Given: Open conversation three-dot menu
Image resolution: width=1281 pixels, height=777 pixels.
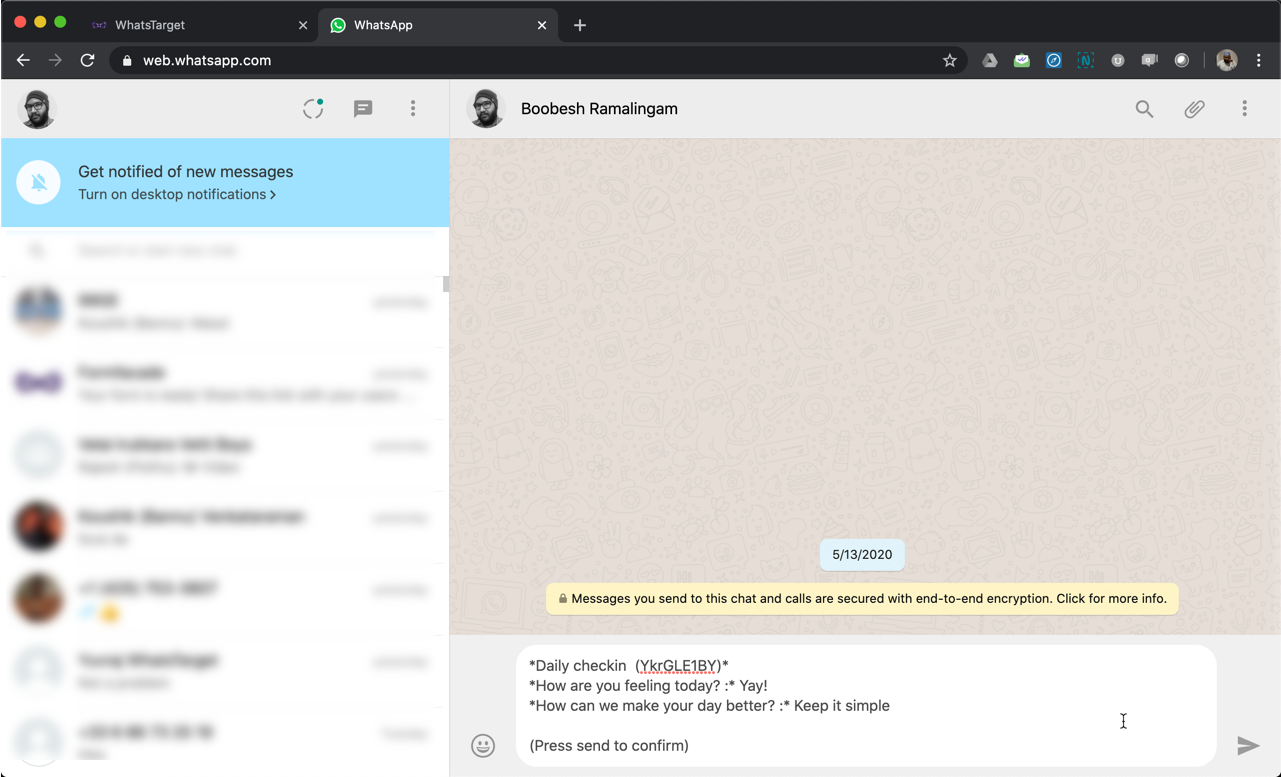Looking at the screenshot, I should pos(1244,109).
